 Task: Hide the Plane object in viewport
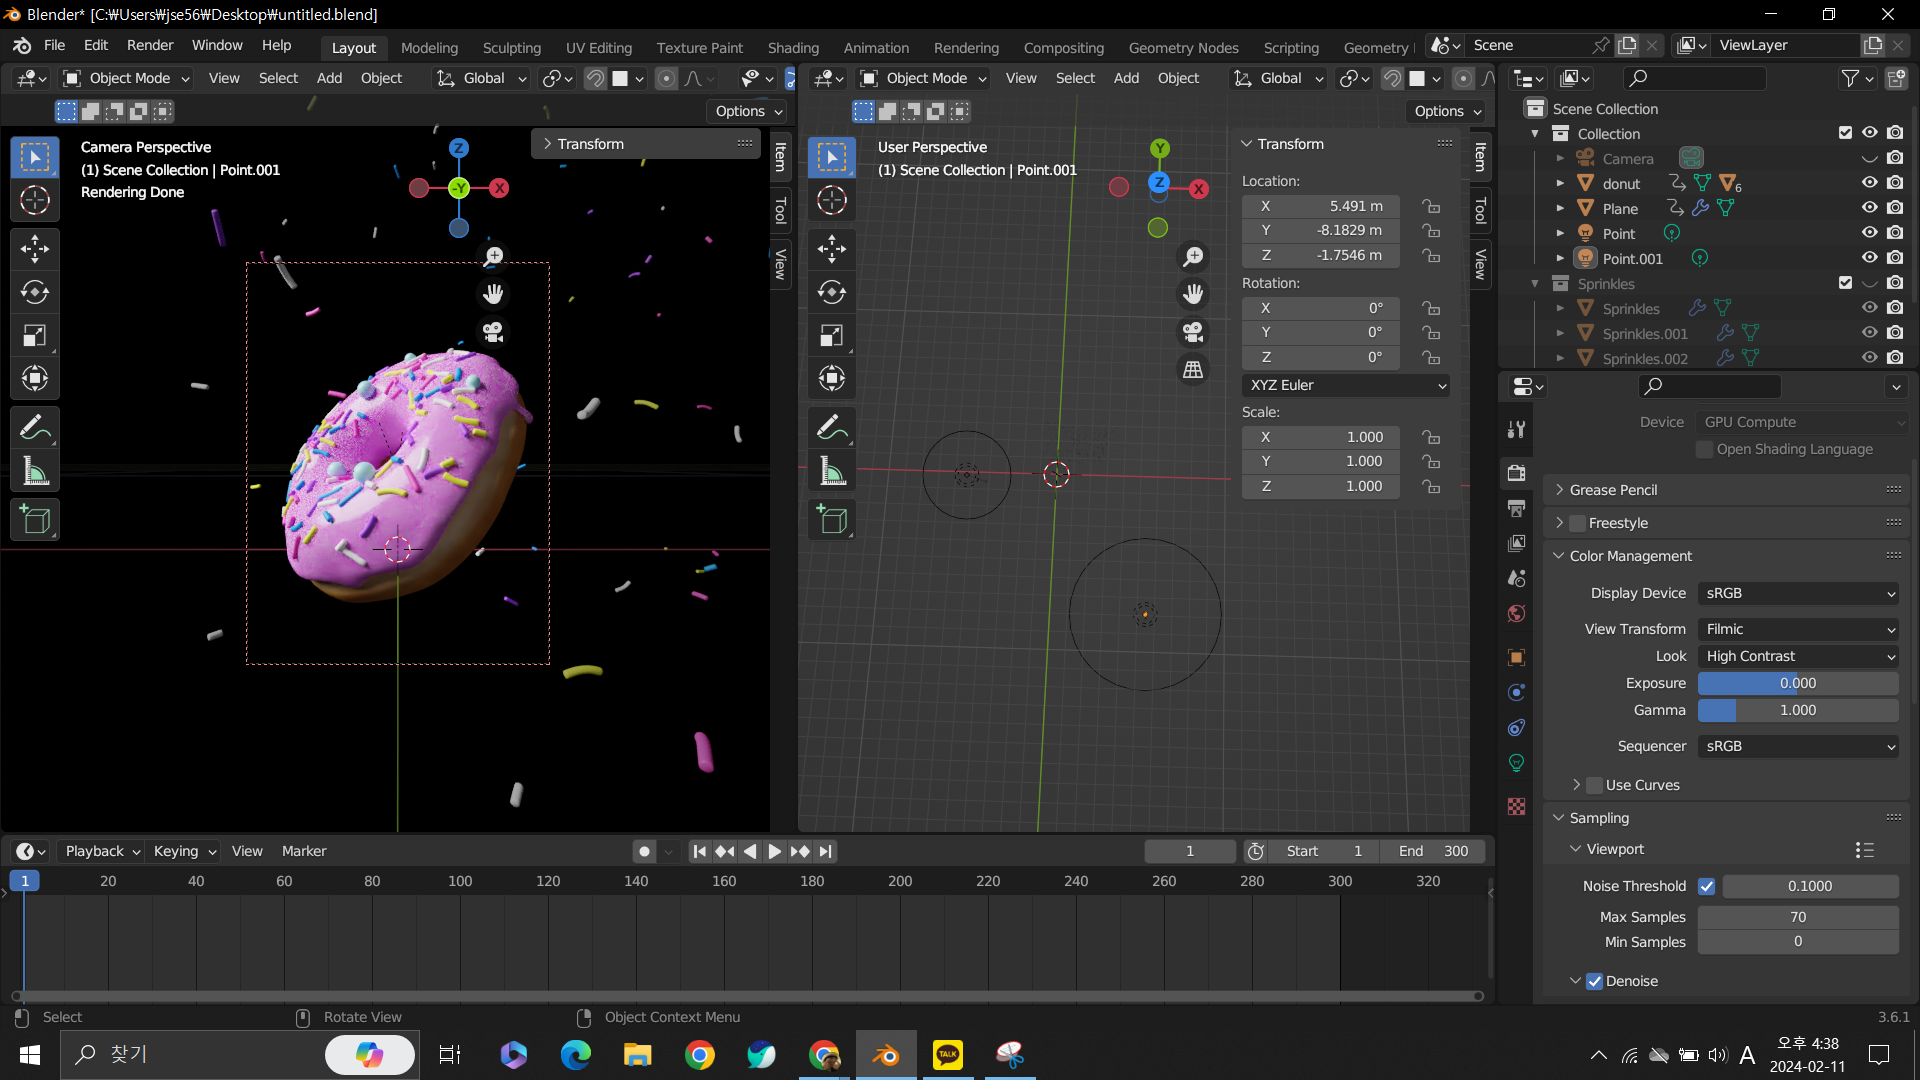click(x=1869, y=208)
